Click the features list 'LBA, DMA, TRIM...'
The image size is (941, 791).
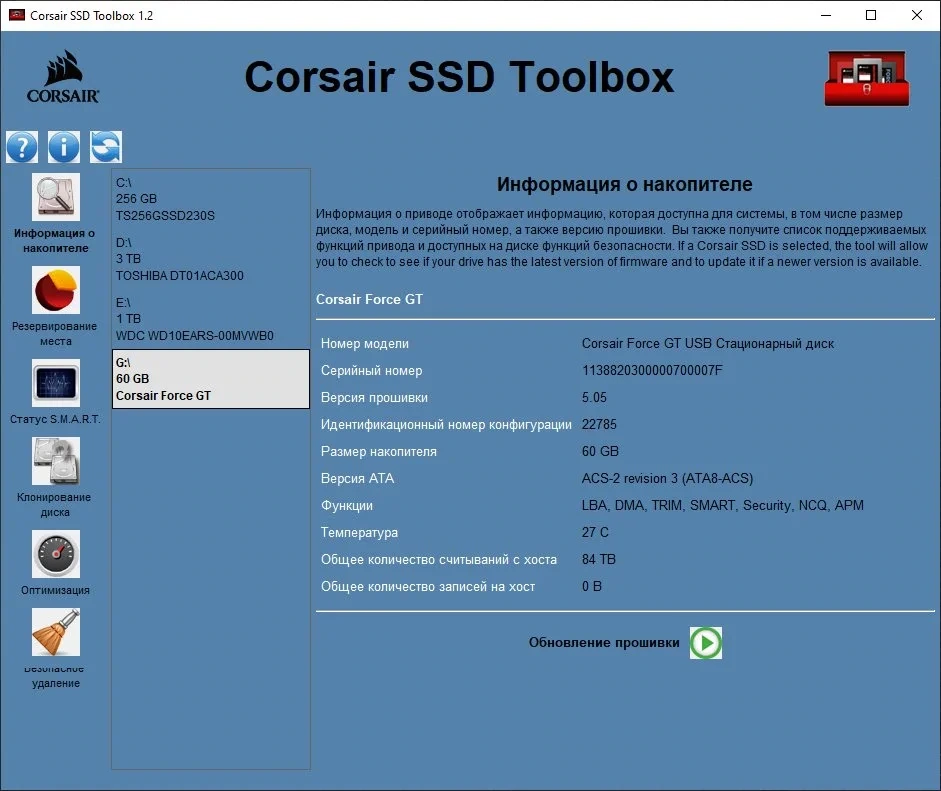[723, 505]
